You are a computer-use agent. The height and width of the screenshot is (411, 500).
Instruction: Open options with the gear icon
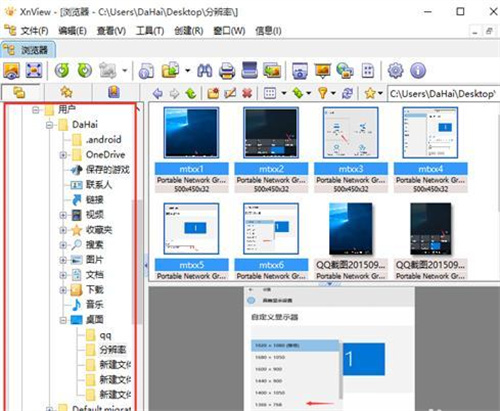395,71
